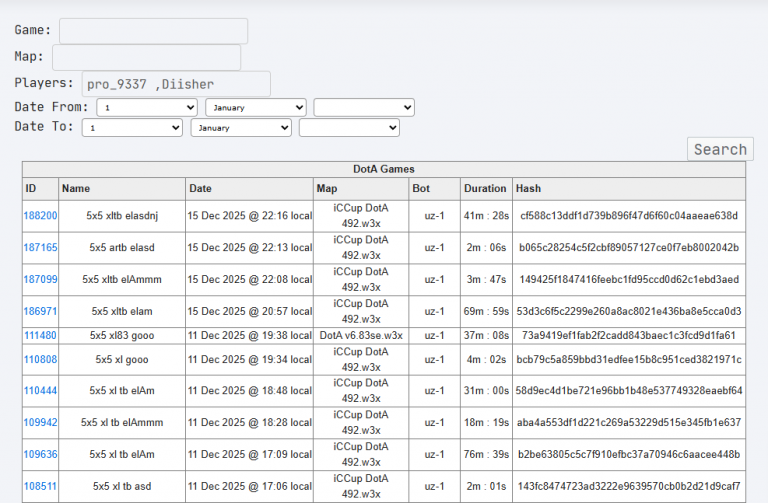The image size is (768, 503).
Task: Click date '15 Dec 2025 @ 22:16 local'
Action: pos(250,216)
